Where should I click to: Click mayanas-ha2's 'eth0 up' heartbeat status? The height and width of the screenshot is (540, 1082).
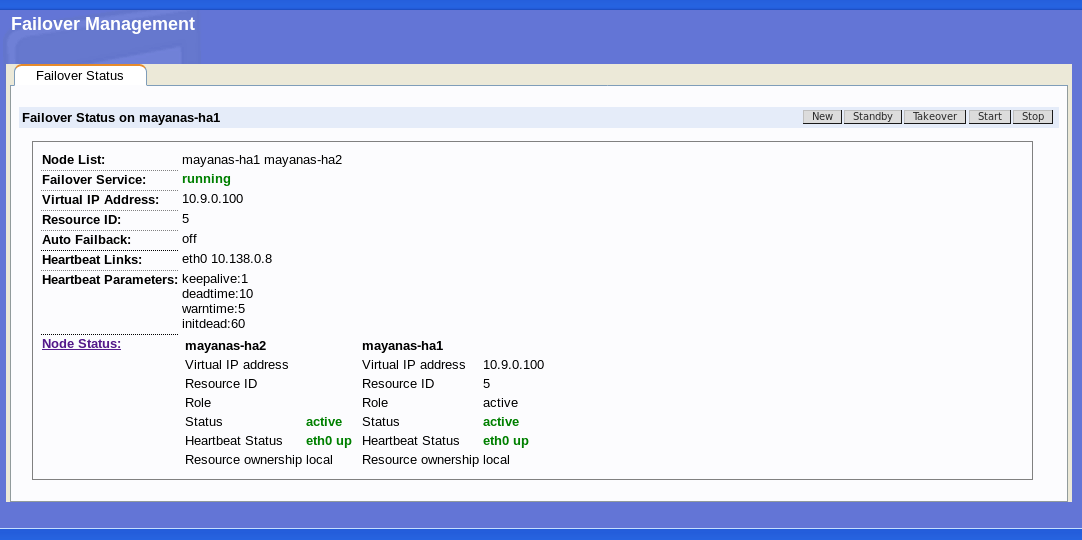(328, 441)
